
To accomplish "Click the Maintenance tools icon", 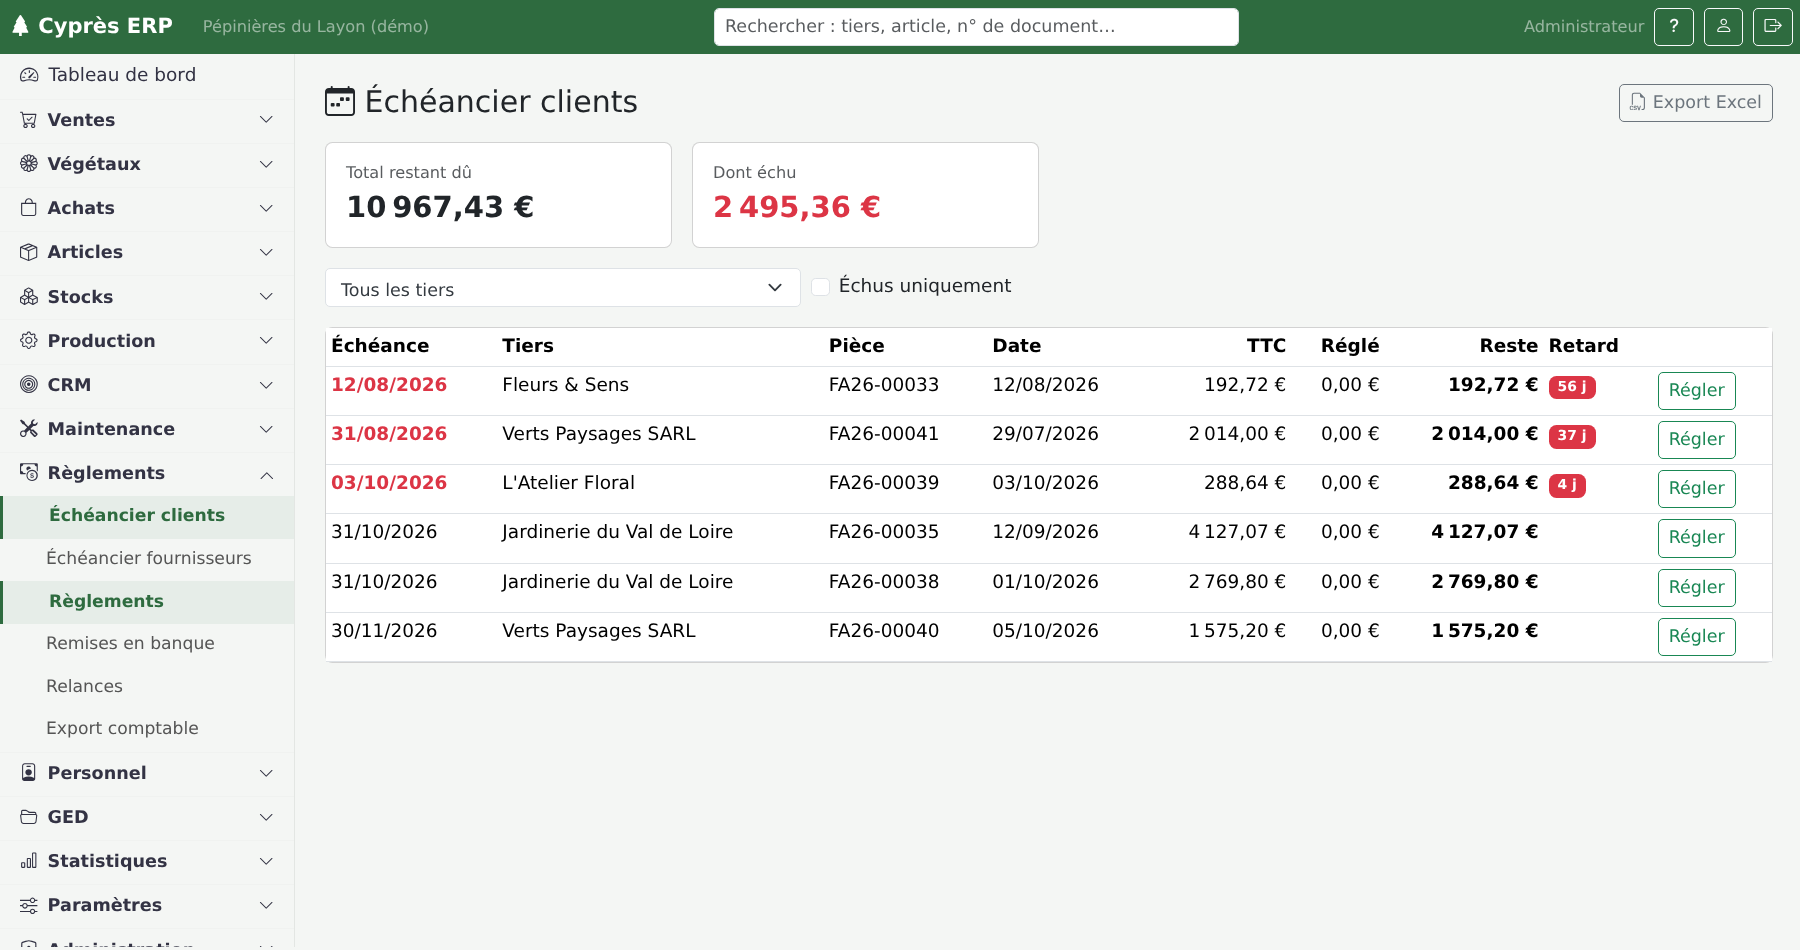I will point(29,429).
